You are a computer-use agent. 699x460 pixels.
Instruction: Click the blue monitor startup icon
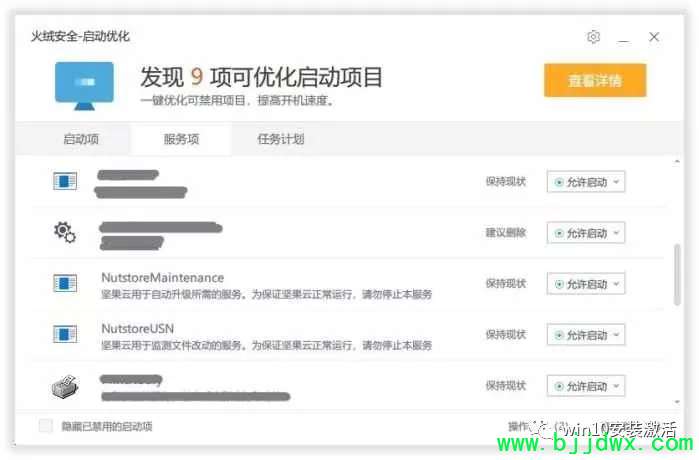coord(84,86)
